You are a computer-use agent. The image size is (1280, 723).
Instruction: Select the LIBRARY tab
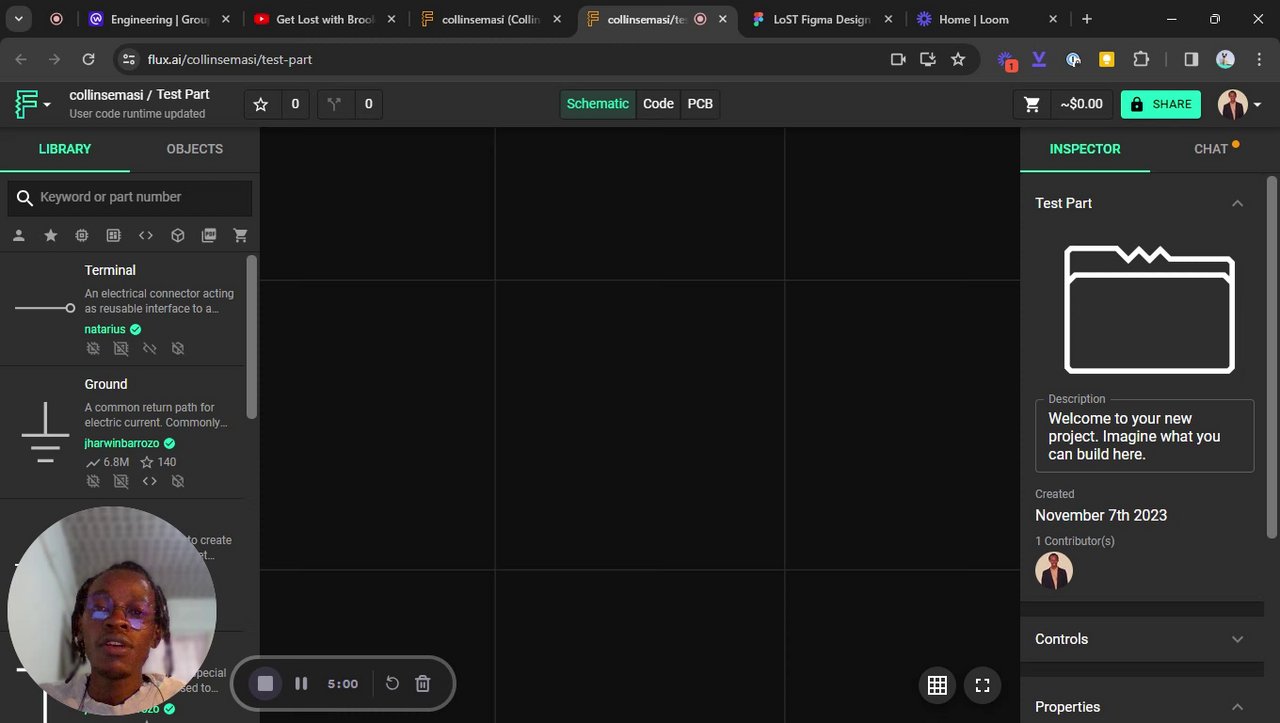pyautogui.click(x=65, y=149)
